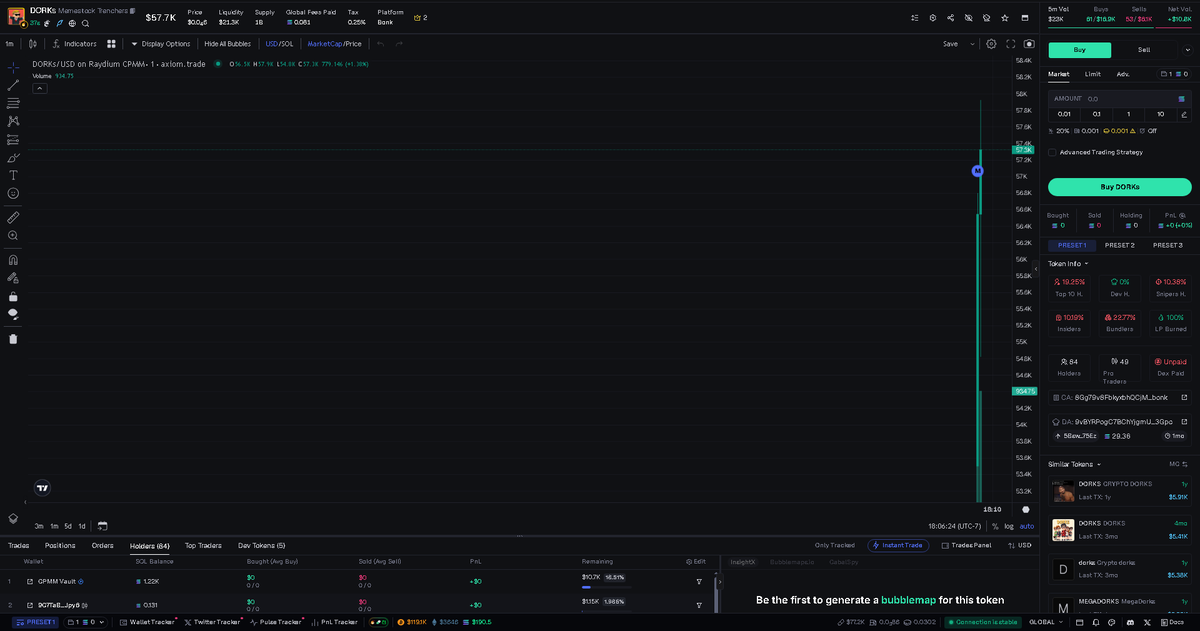Screen dimensions: 1200x631
Task: Toggle Hide All Bubbles
Action: tap(228, 44)
